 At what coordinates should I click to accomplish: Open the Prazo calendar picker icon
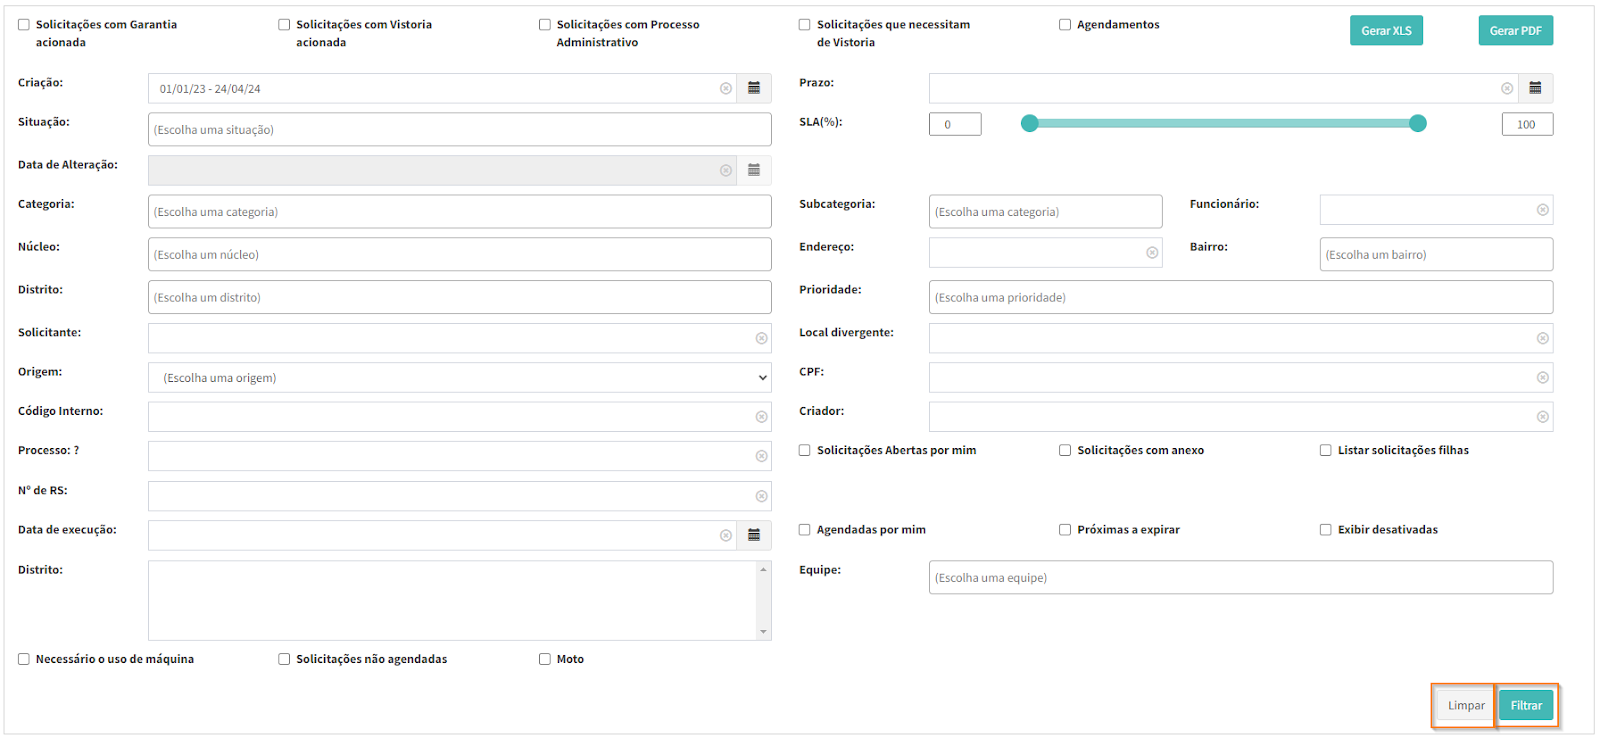pos(1535,89)
